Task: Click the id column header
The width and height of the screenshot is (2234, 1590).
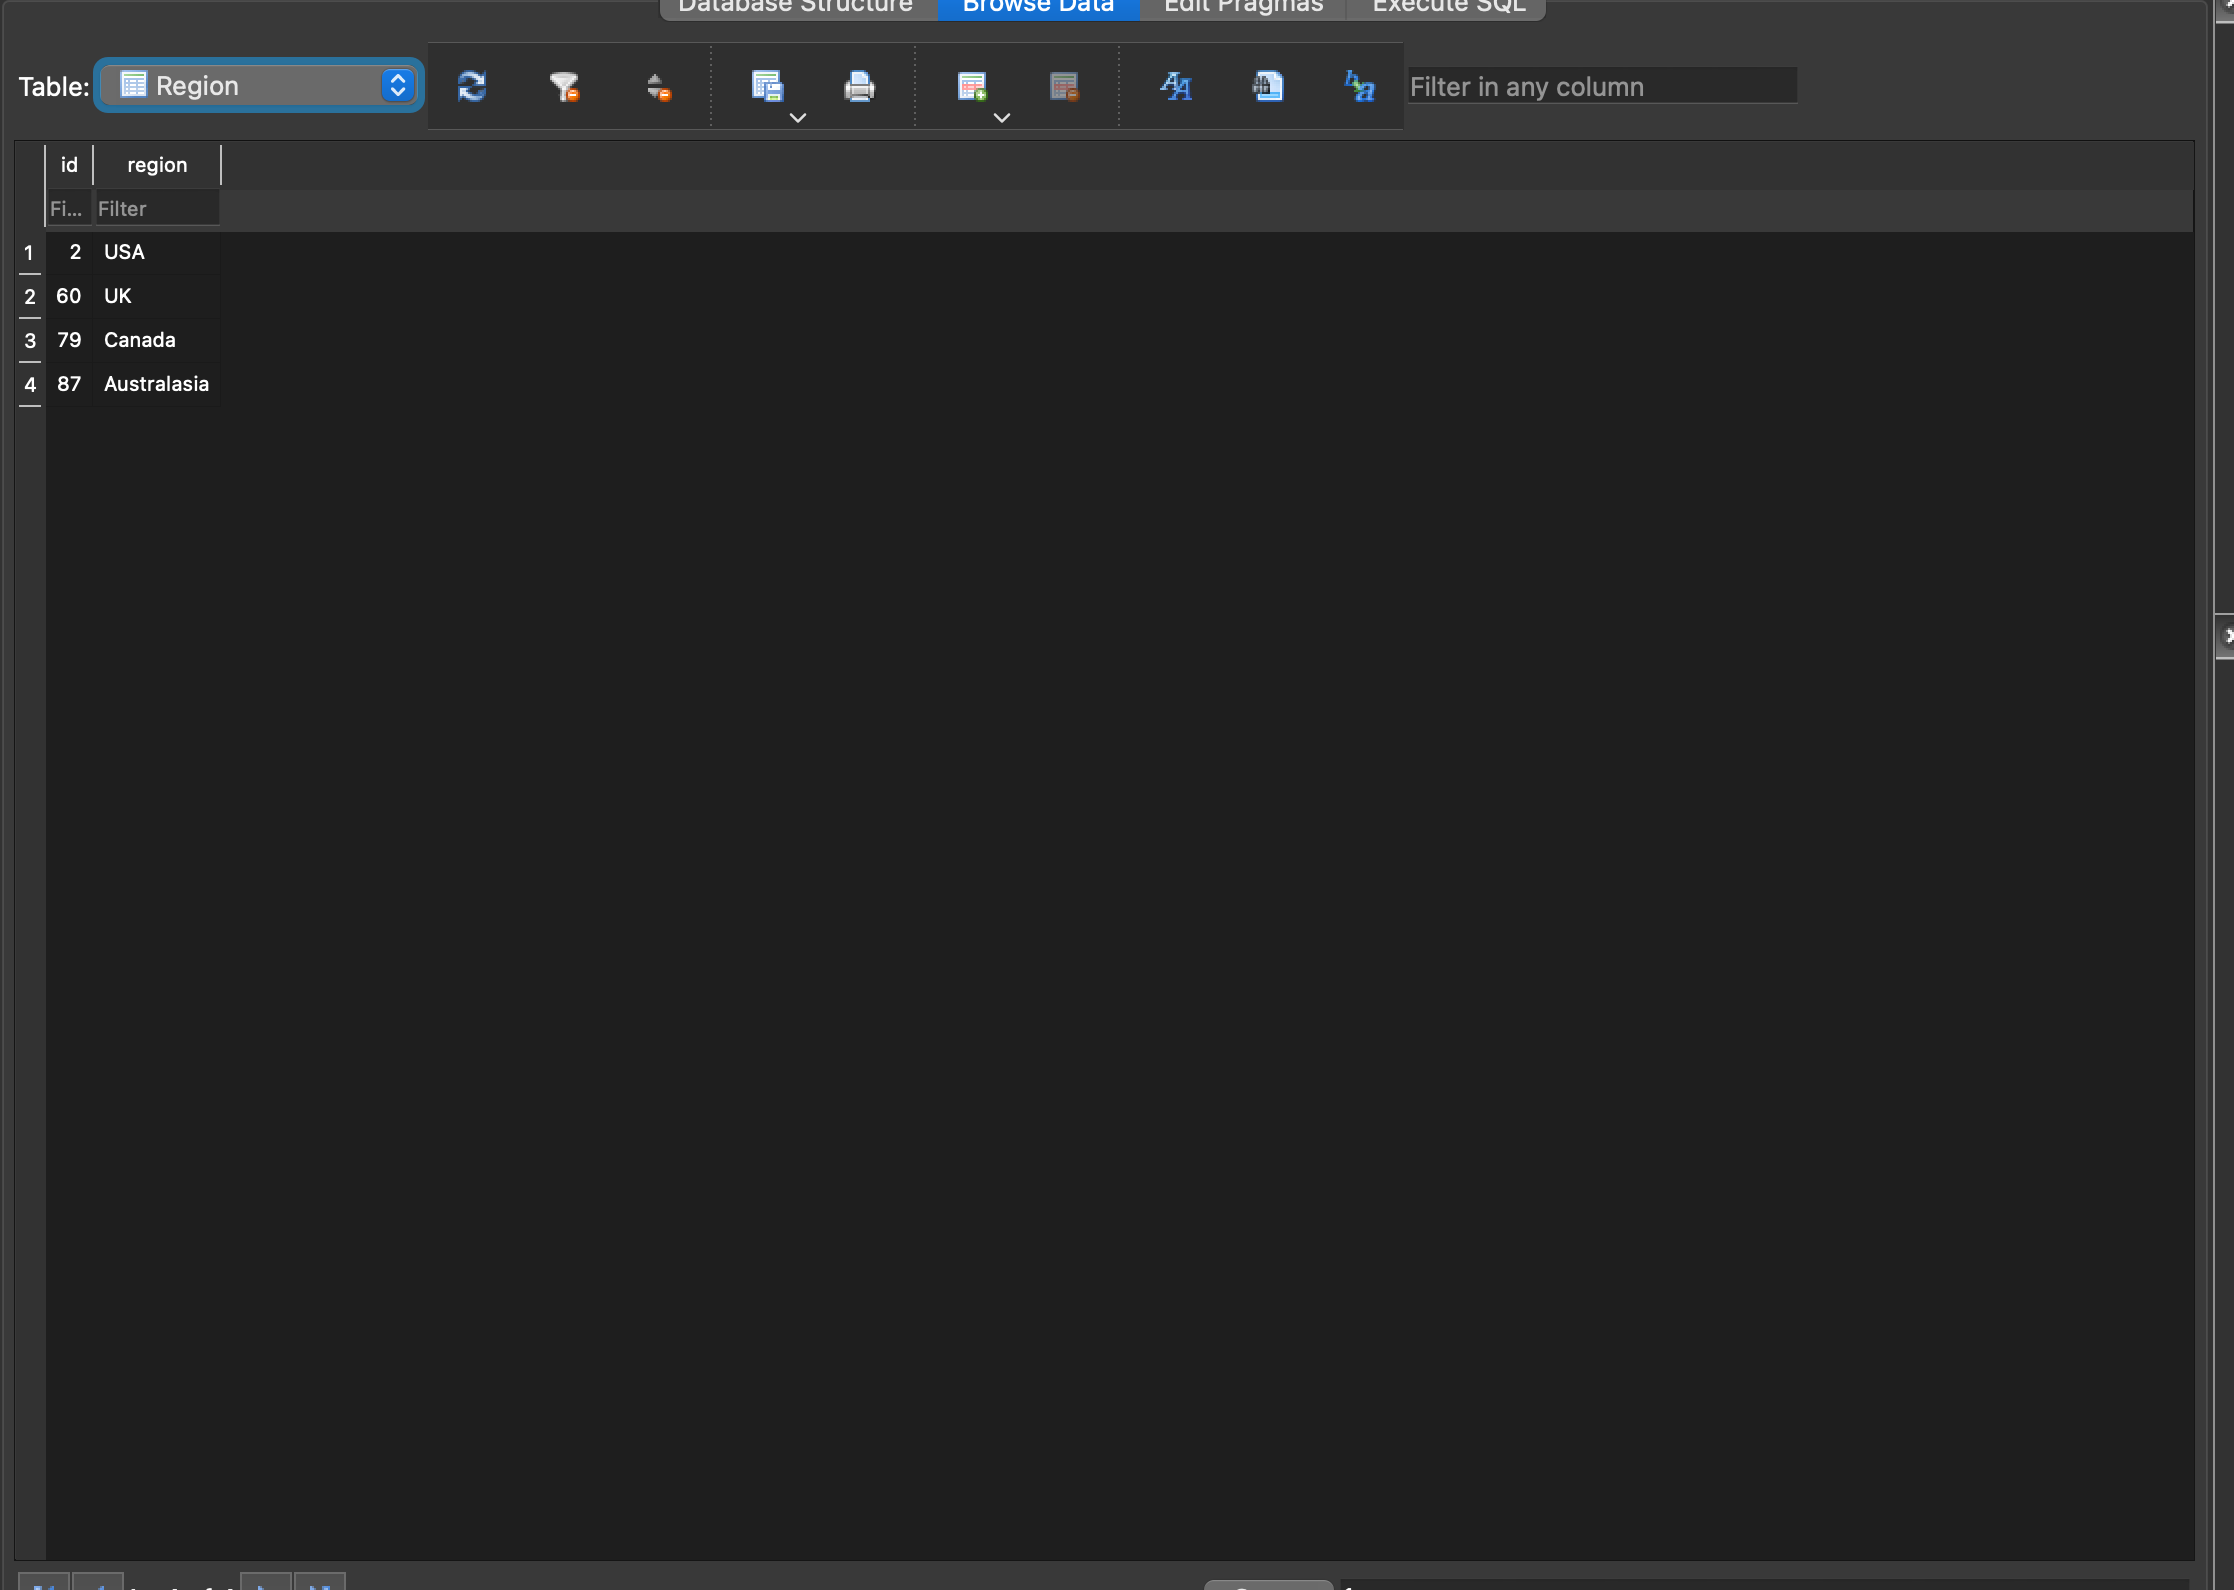Action: (69, 165)
